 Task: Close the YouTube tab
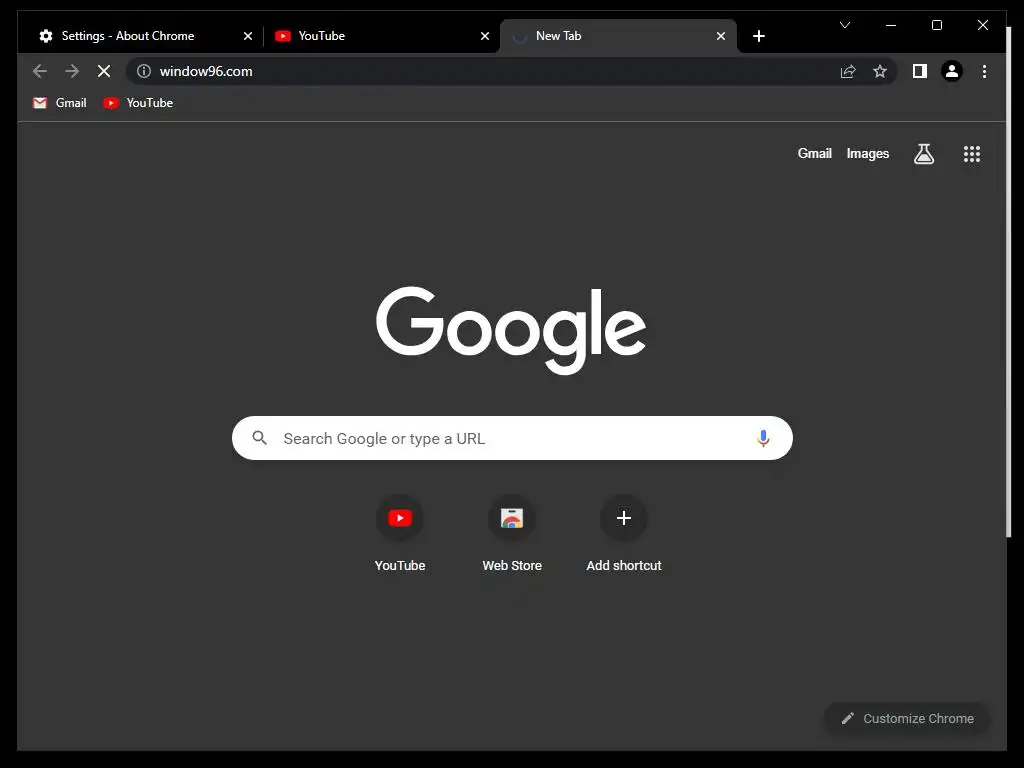[485, 36]
